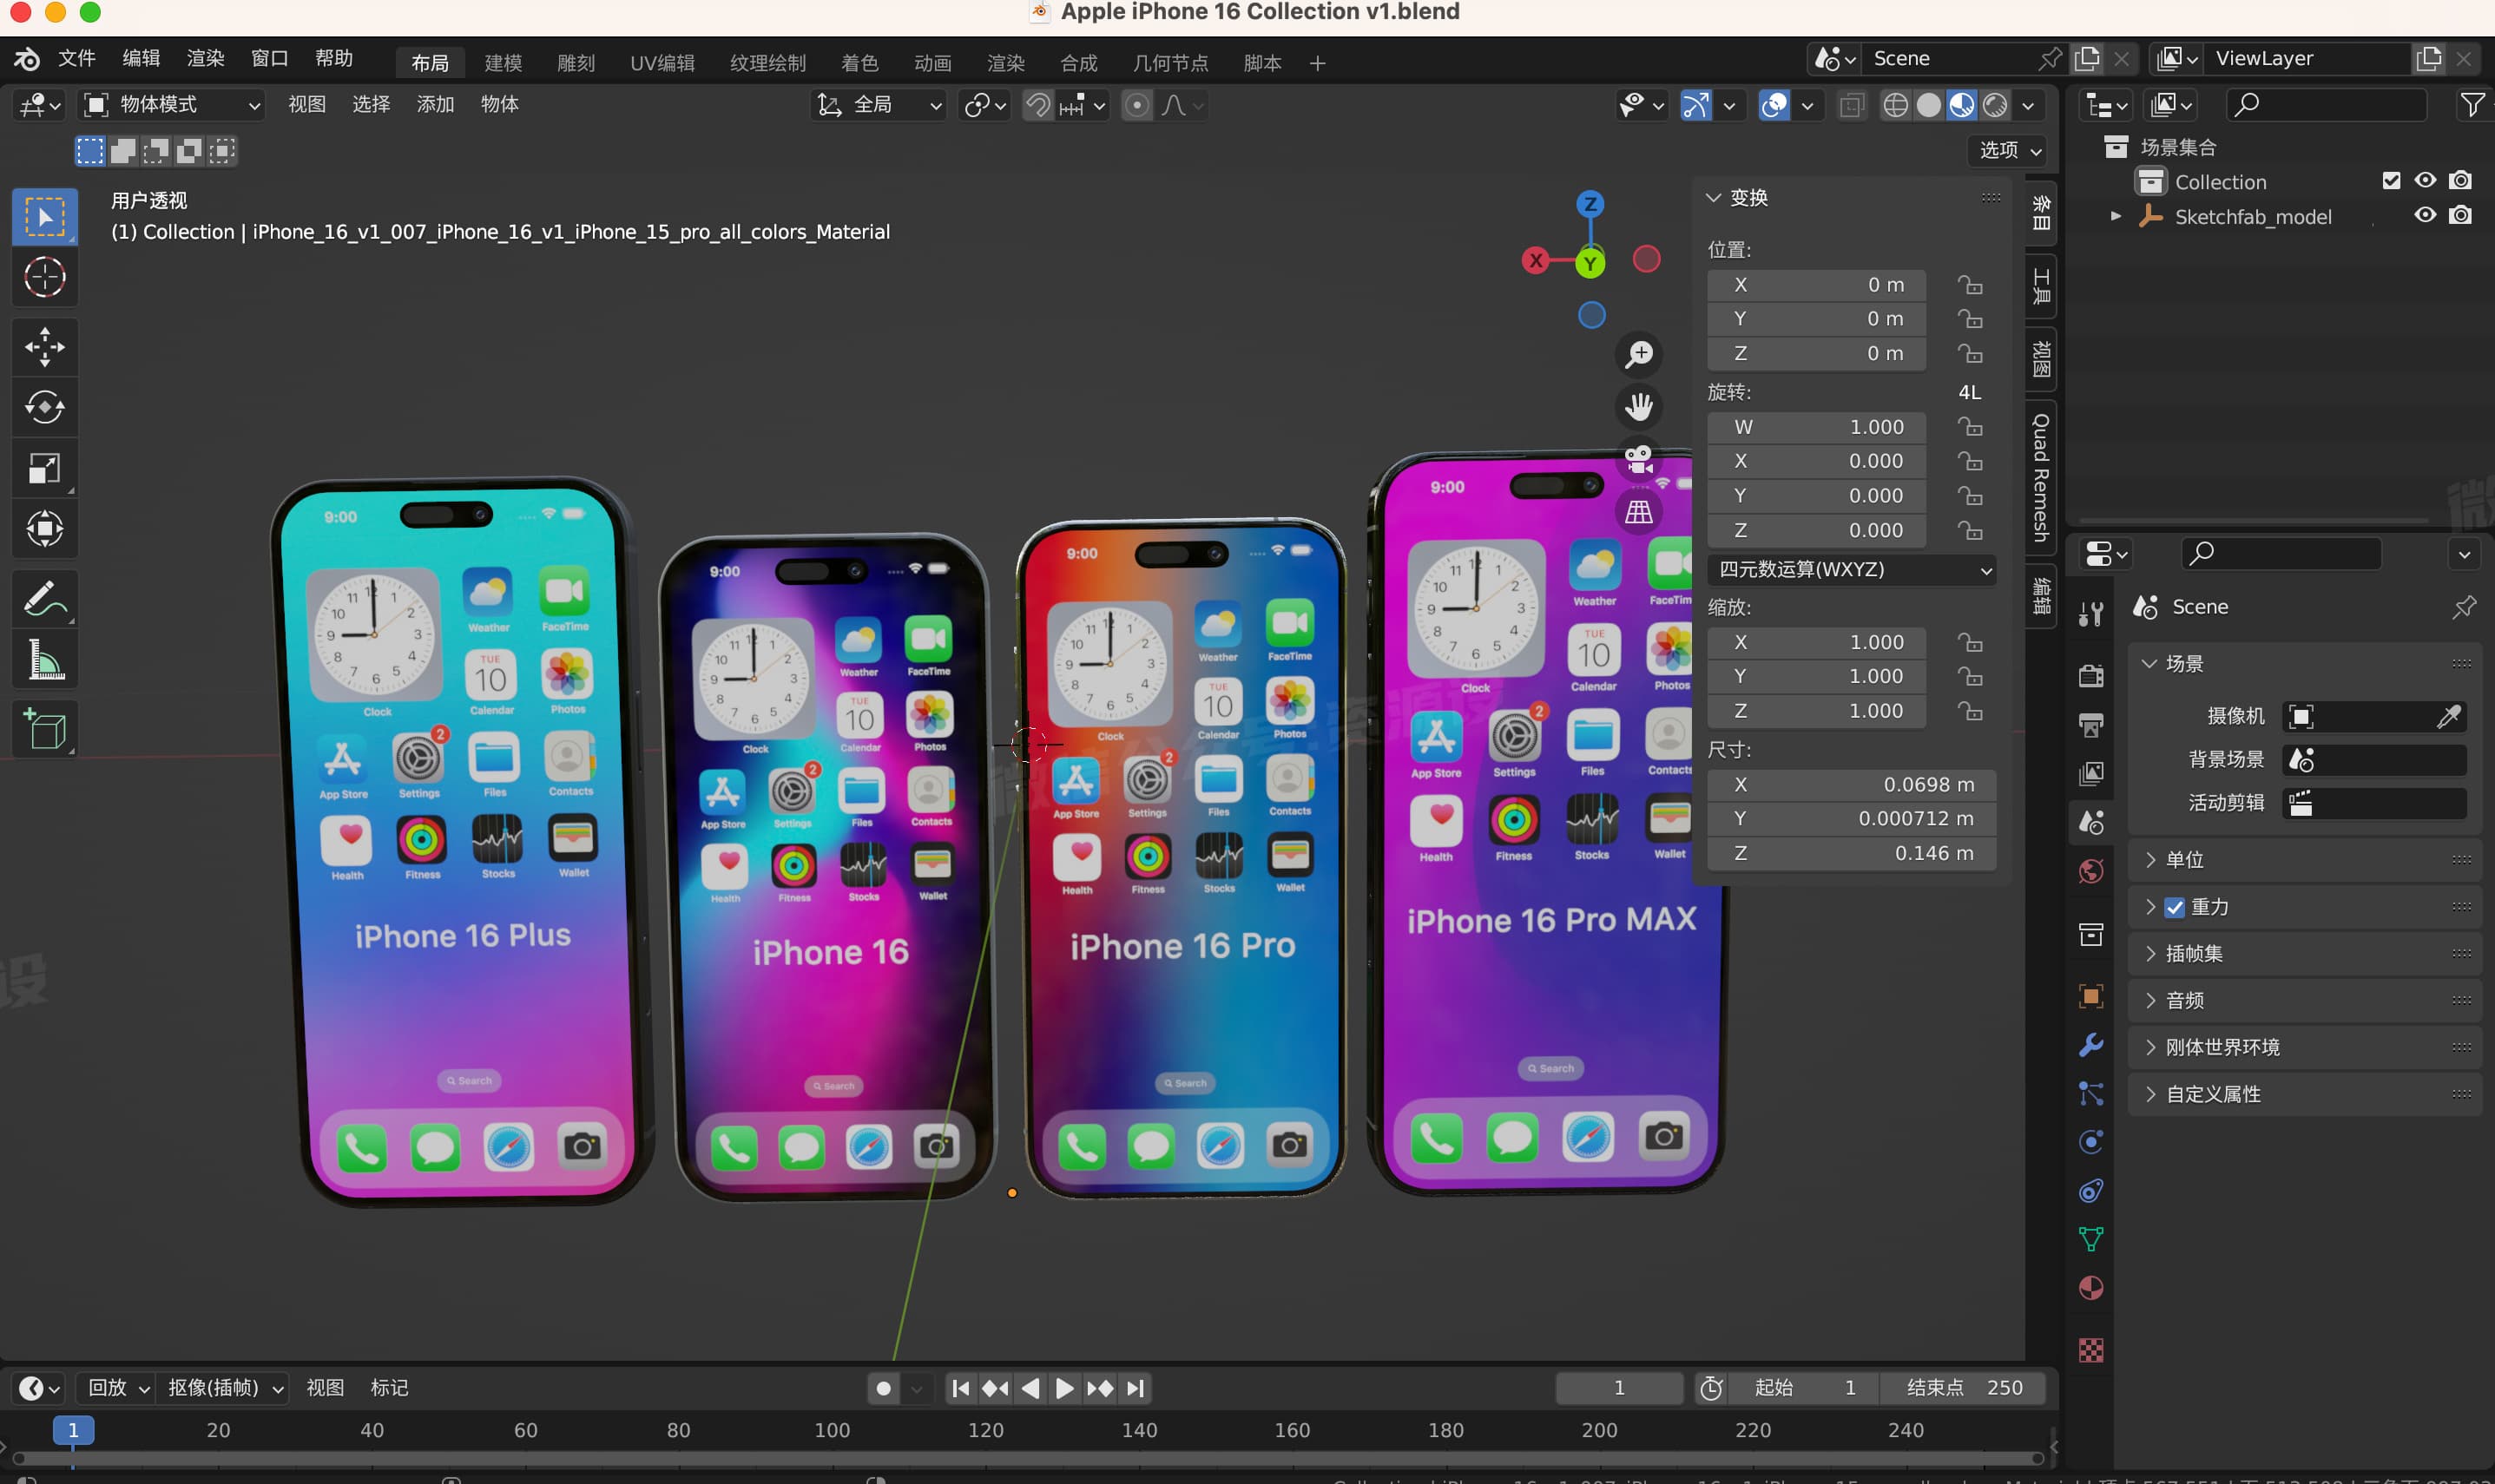The image size is (2495, 1484).
Task: Click the Blender logo menu icon
Action: 27,59
